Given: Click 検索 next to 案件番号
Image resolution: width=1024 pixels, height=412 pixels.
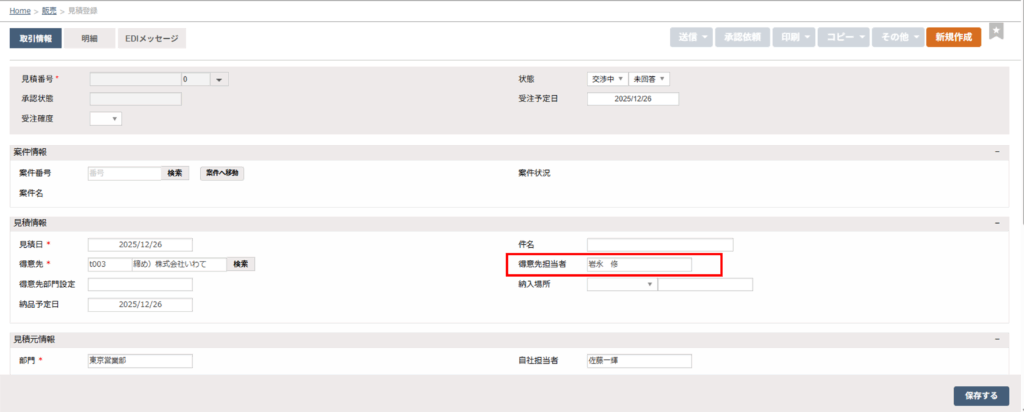Looking at the screenshot, I should [x=175, y=173].
